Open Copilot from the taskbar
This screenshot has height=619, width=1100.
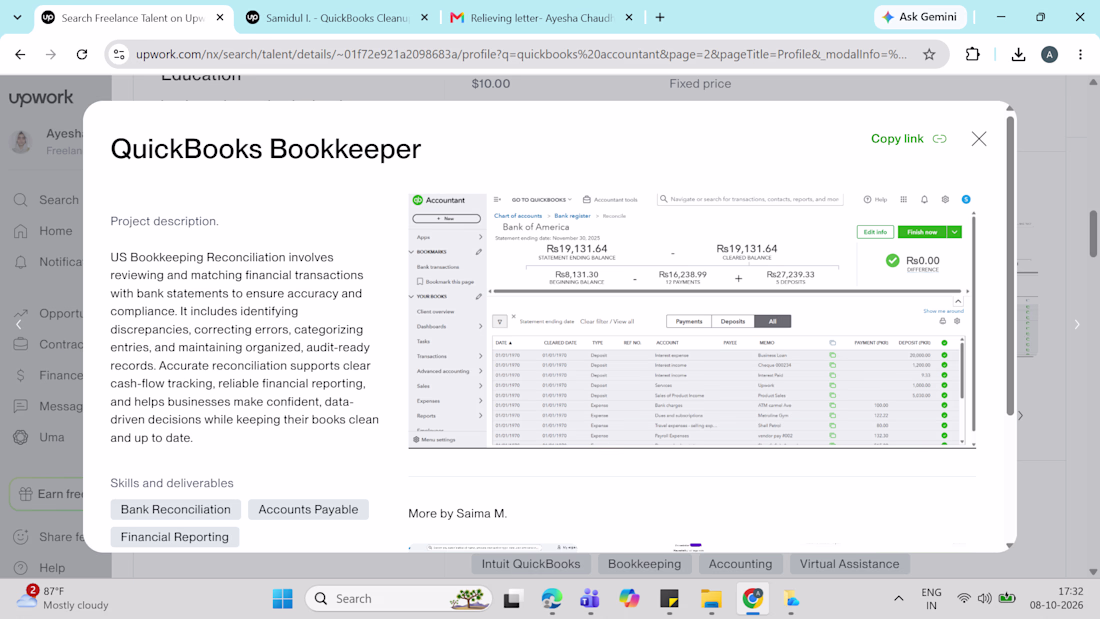[629, 599]
